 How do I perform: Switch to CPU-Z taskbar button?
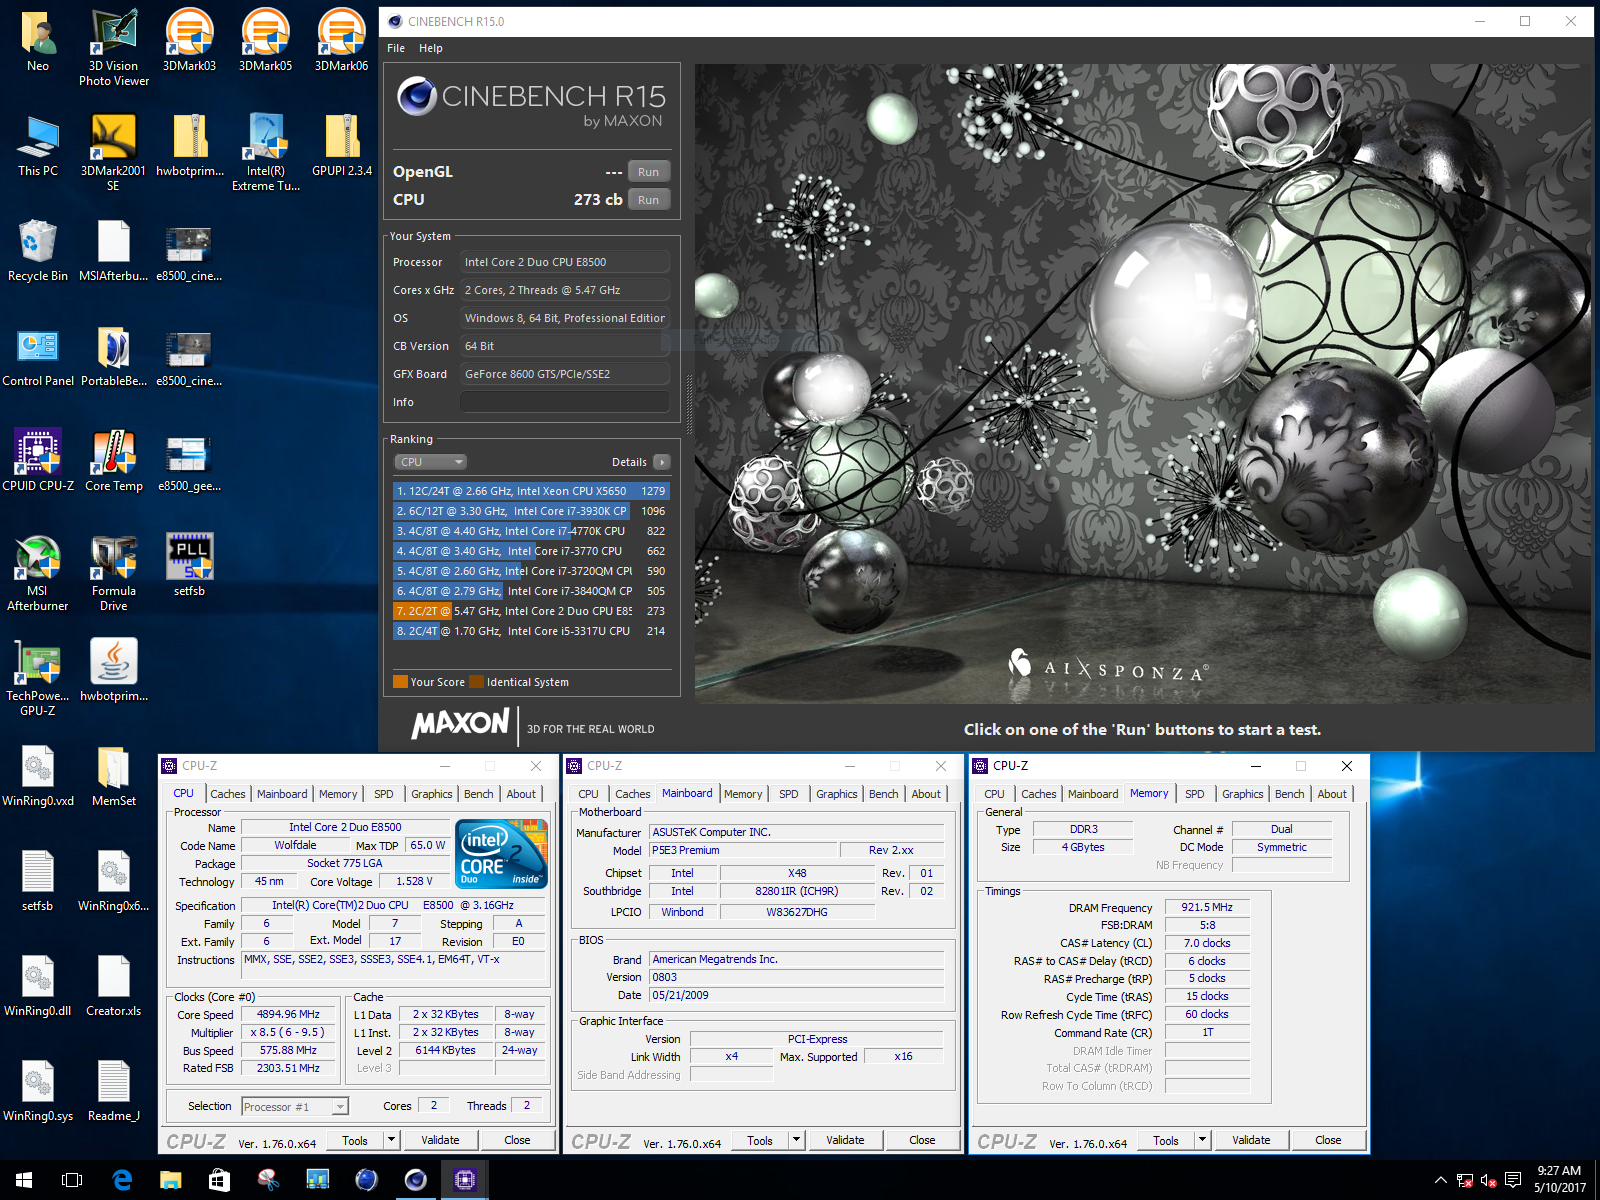point(464,1180)
